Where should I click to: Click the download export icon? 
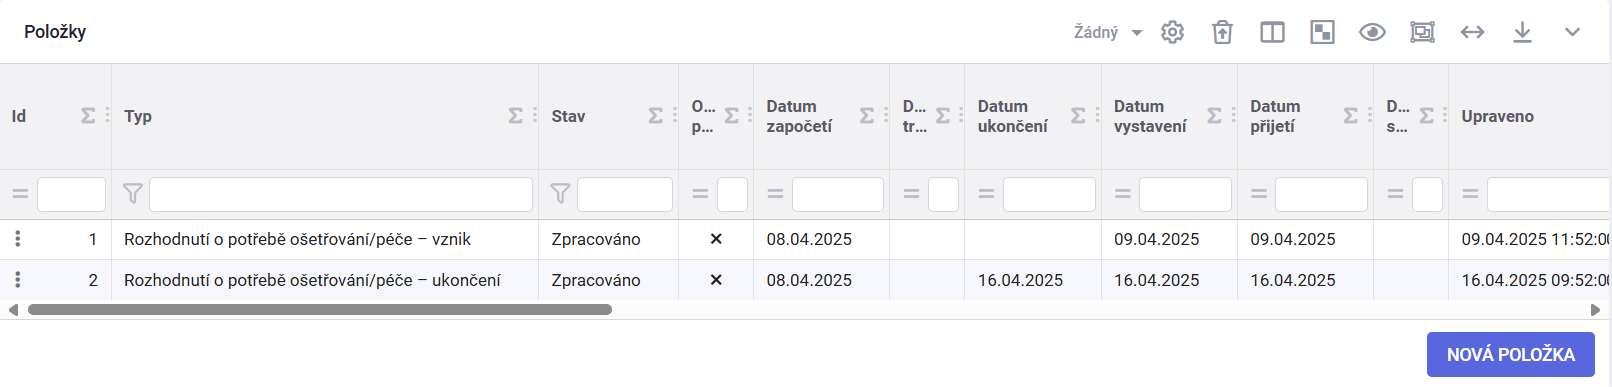[1522, 32]
